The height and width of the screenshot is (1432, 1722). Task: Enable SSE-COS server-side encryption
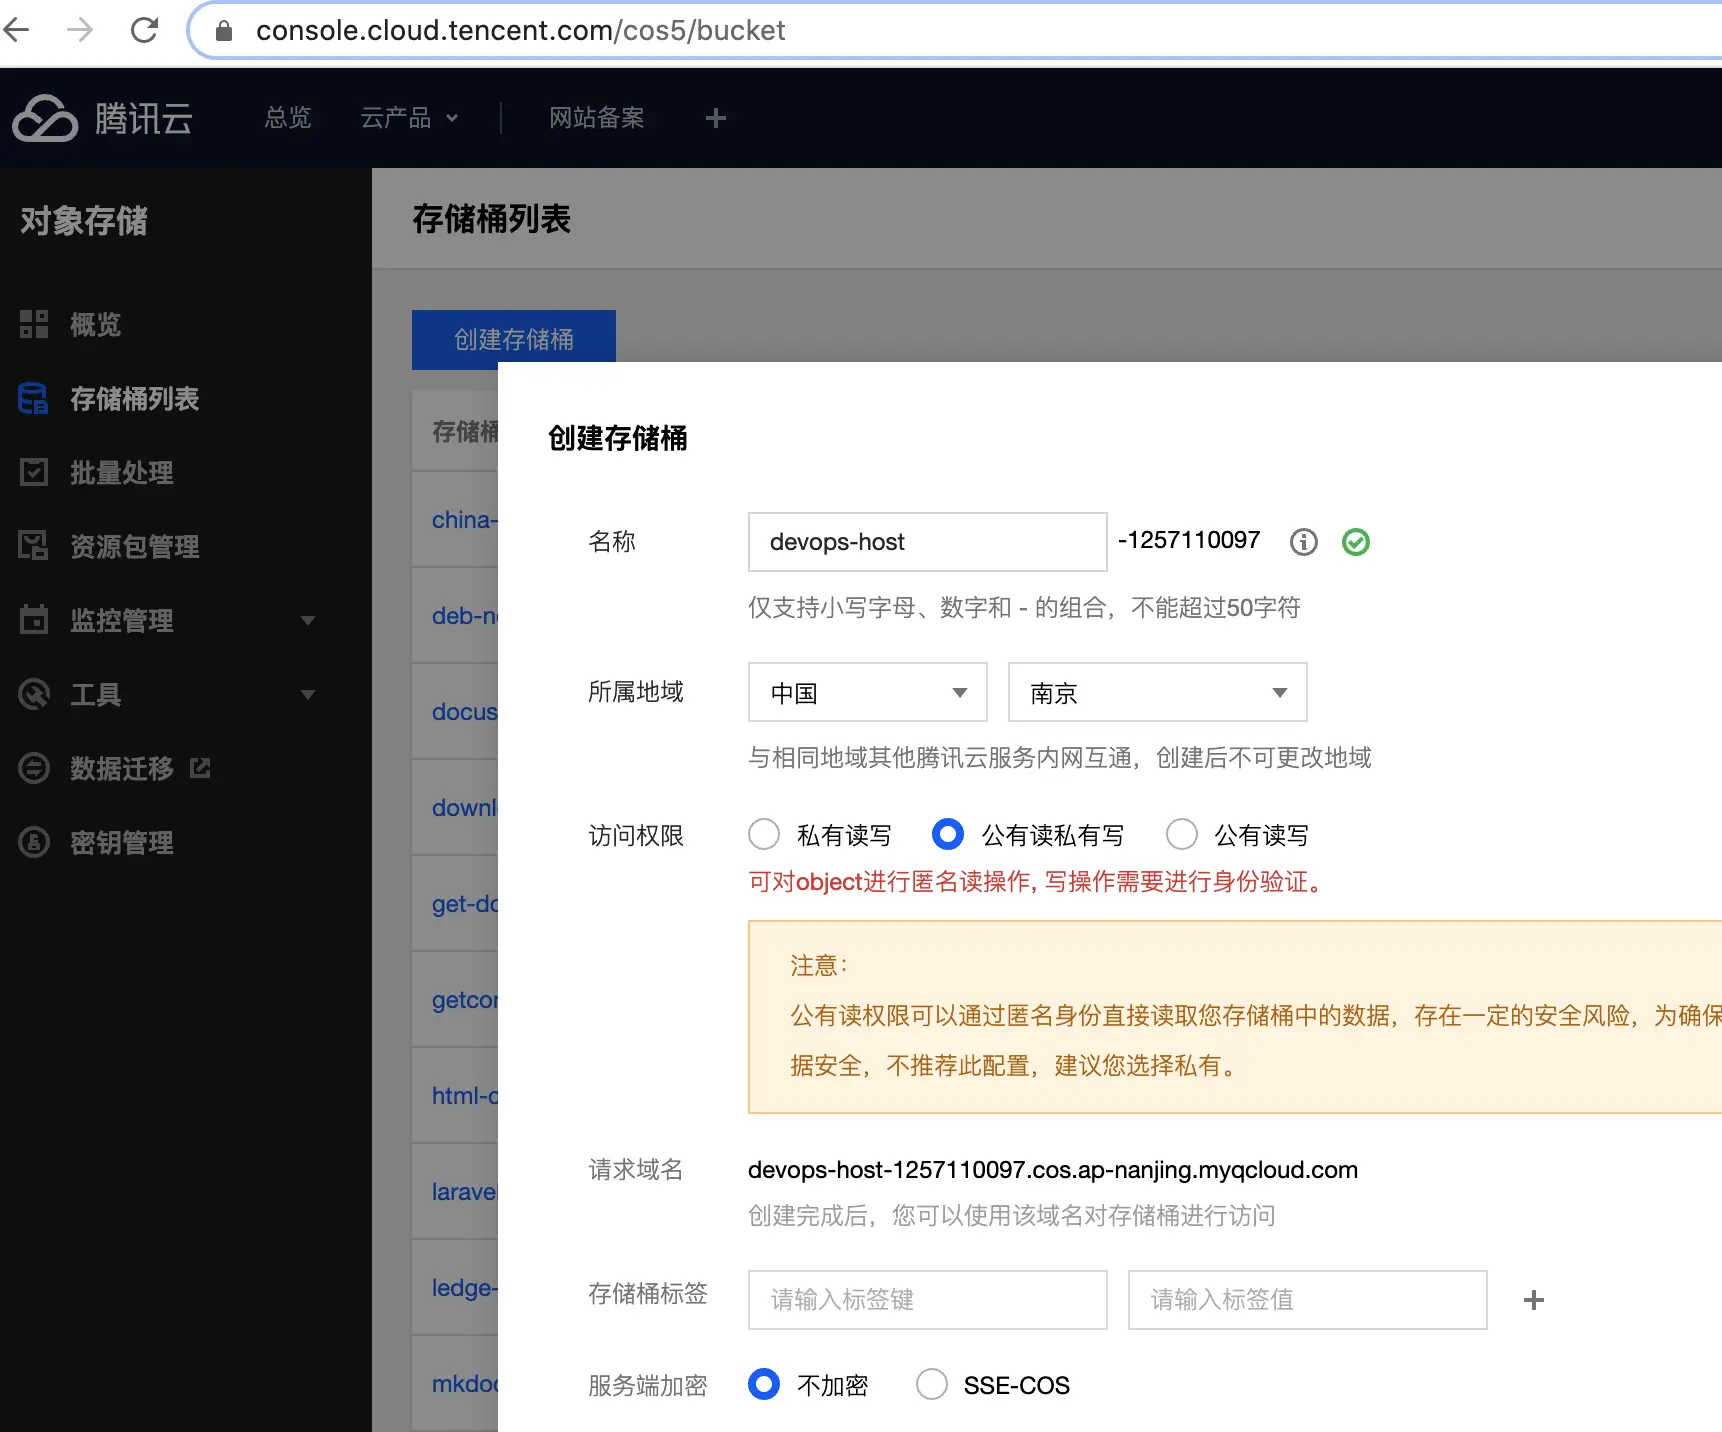[x=931, y=1384]
